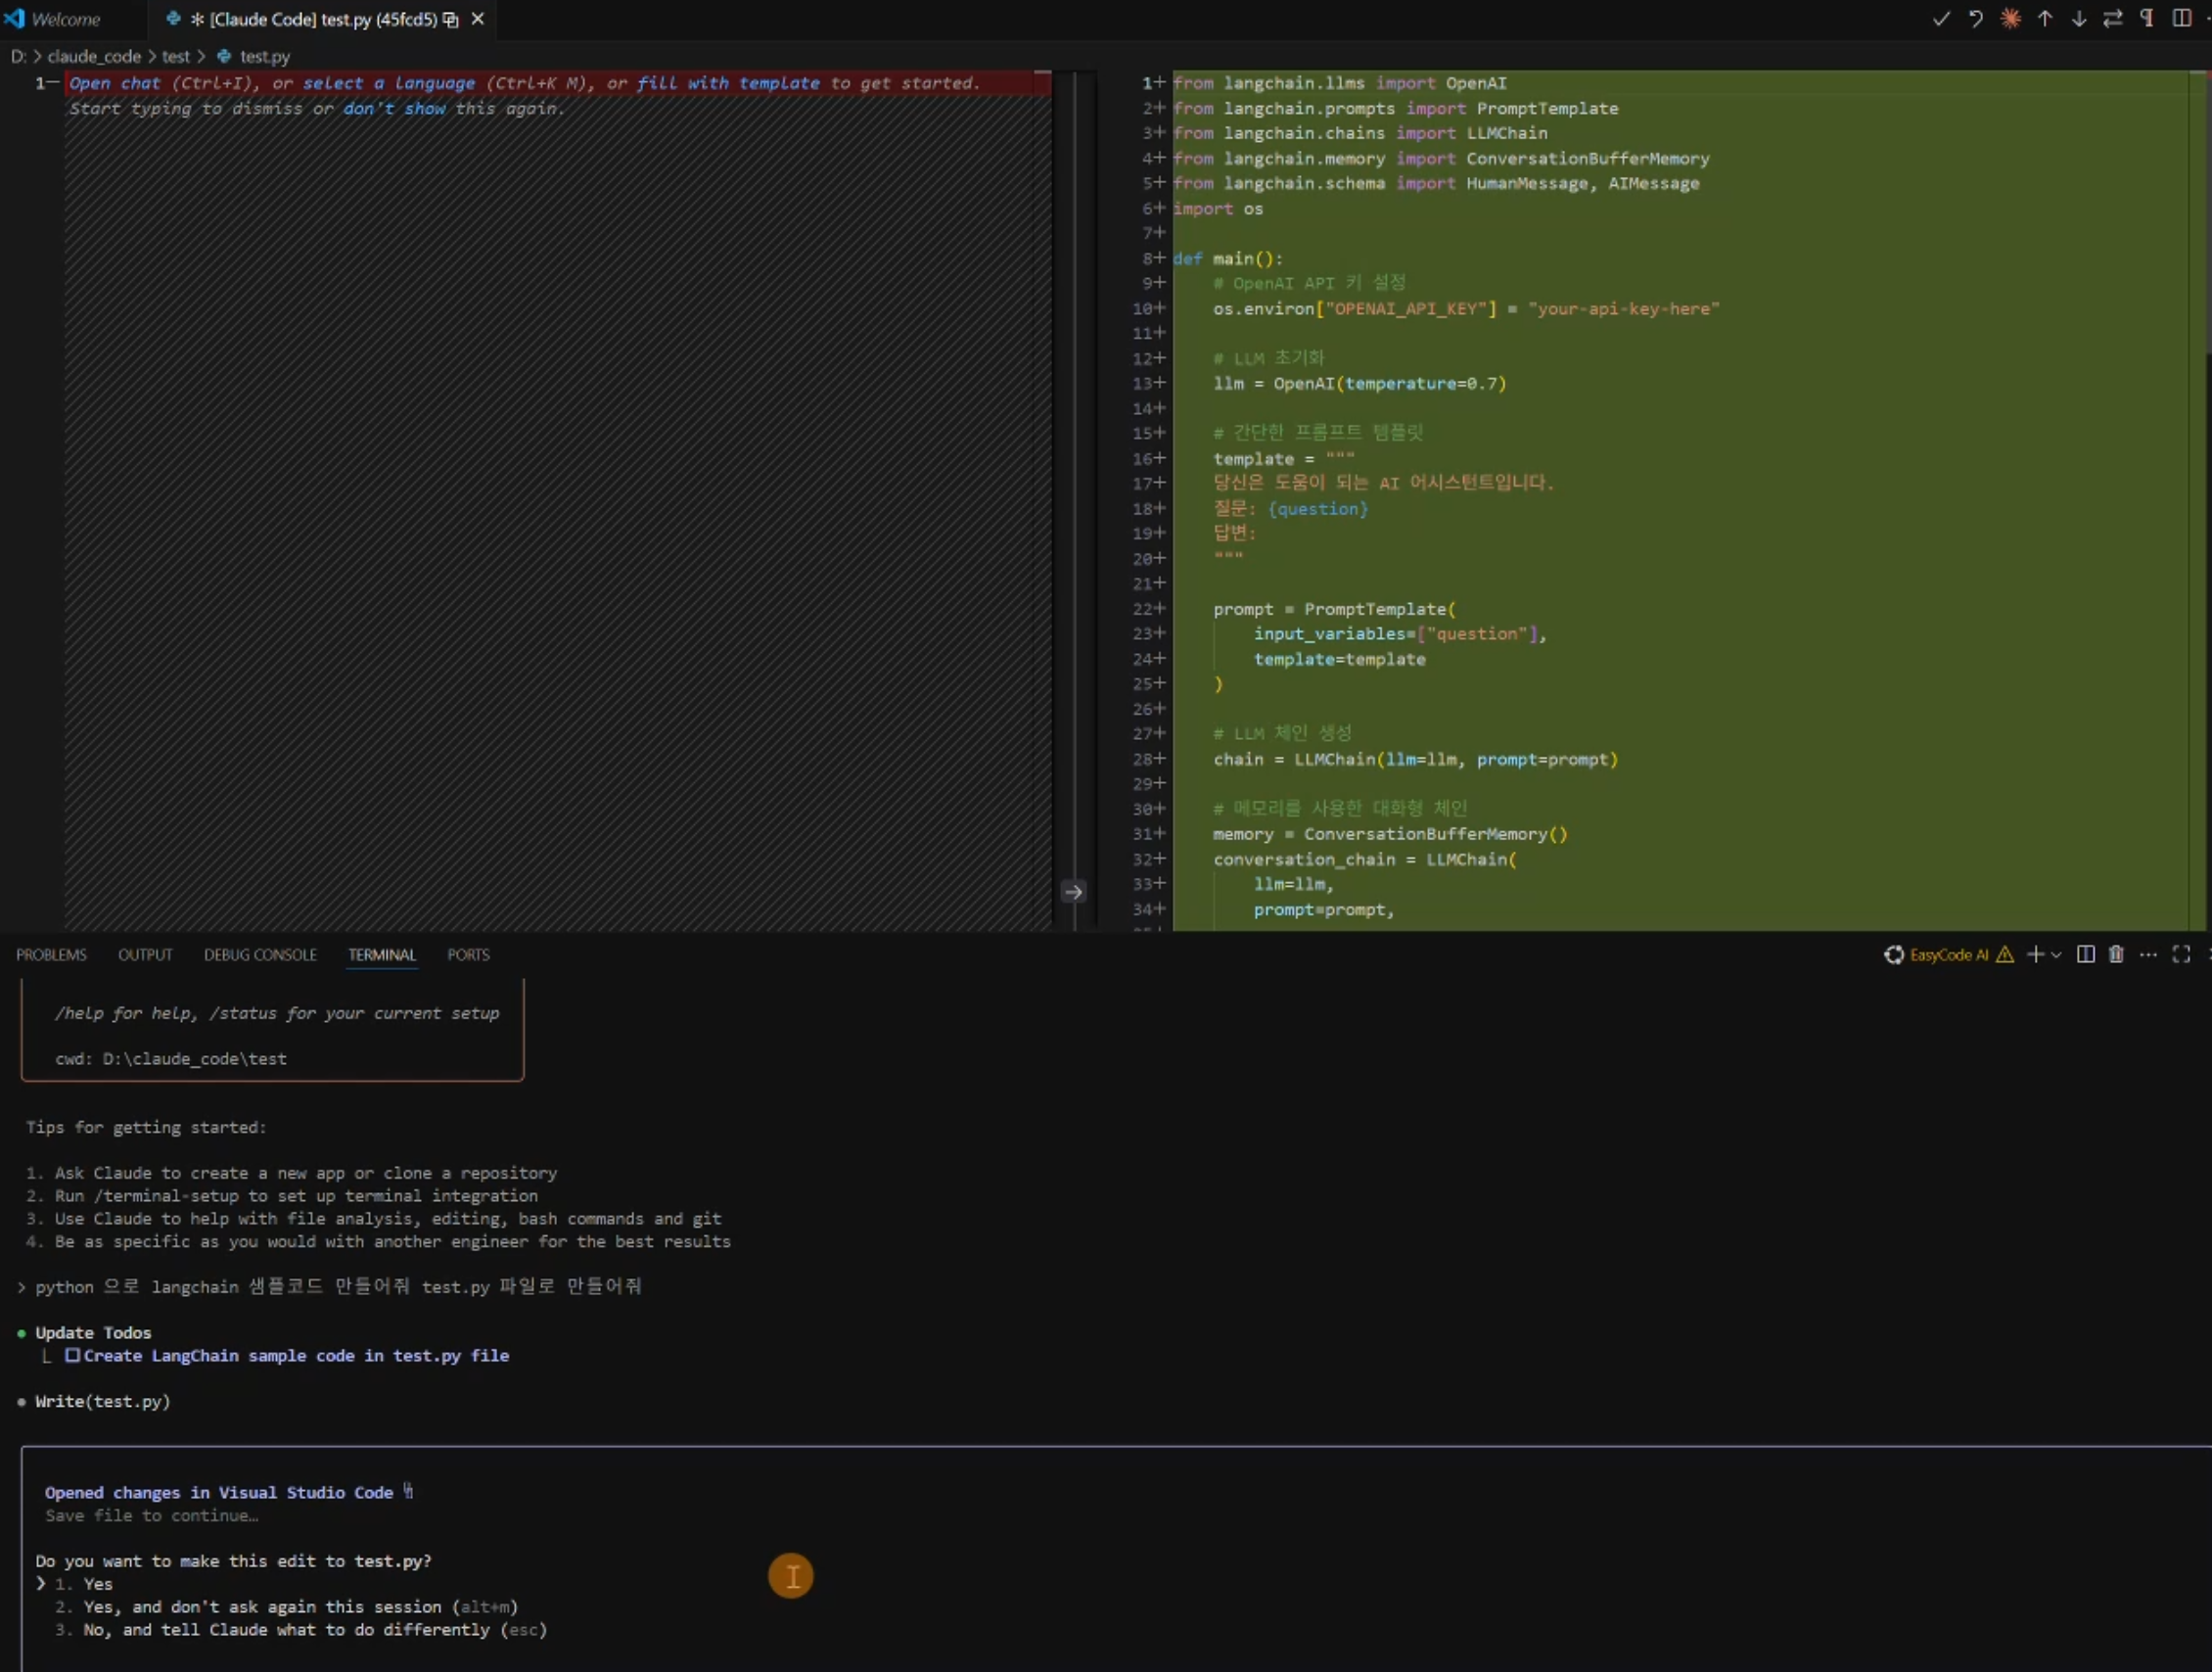Click the copy-changes arrow between diff panes
Image resolution: width=2212 pixels, height=1672 pixels.
(x=1073, y=891)
